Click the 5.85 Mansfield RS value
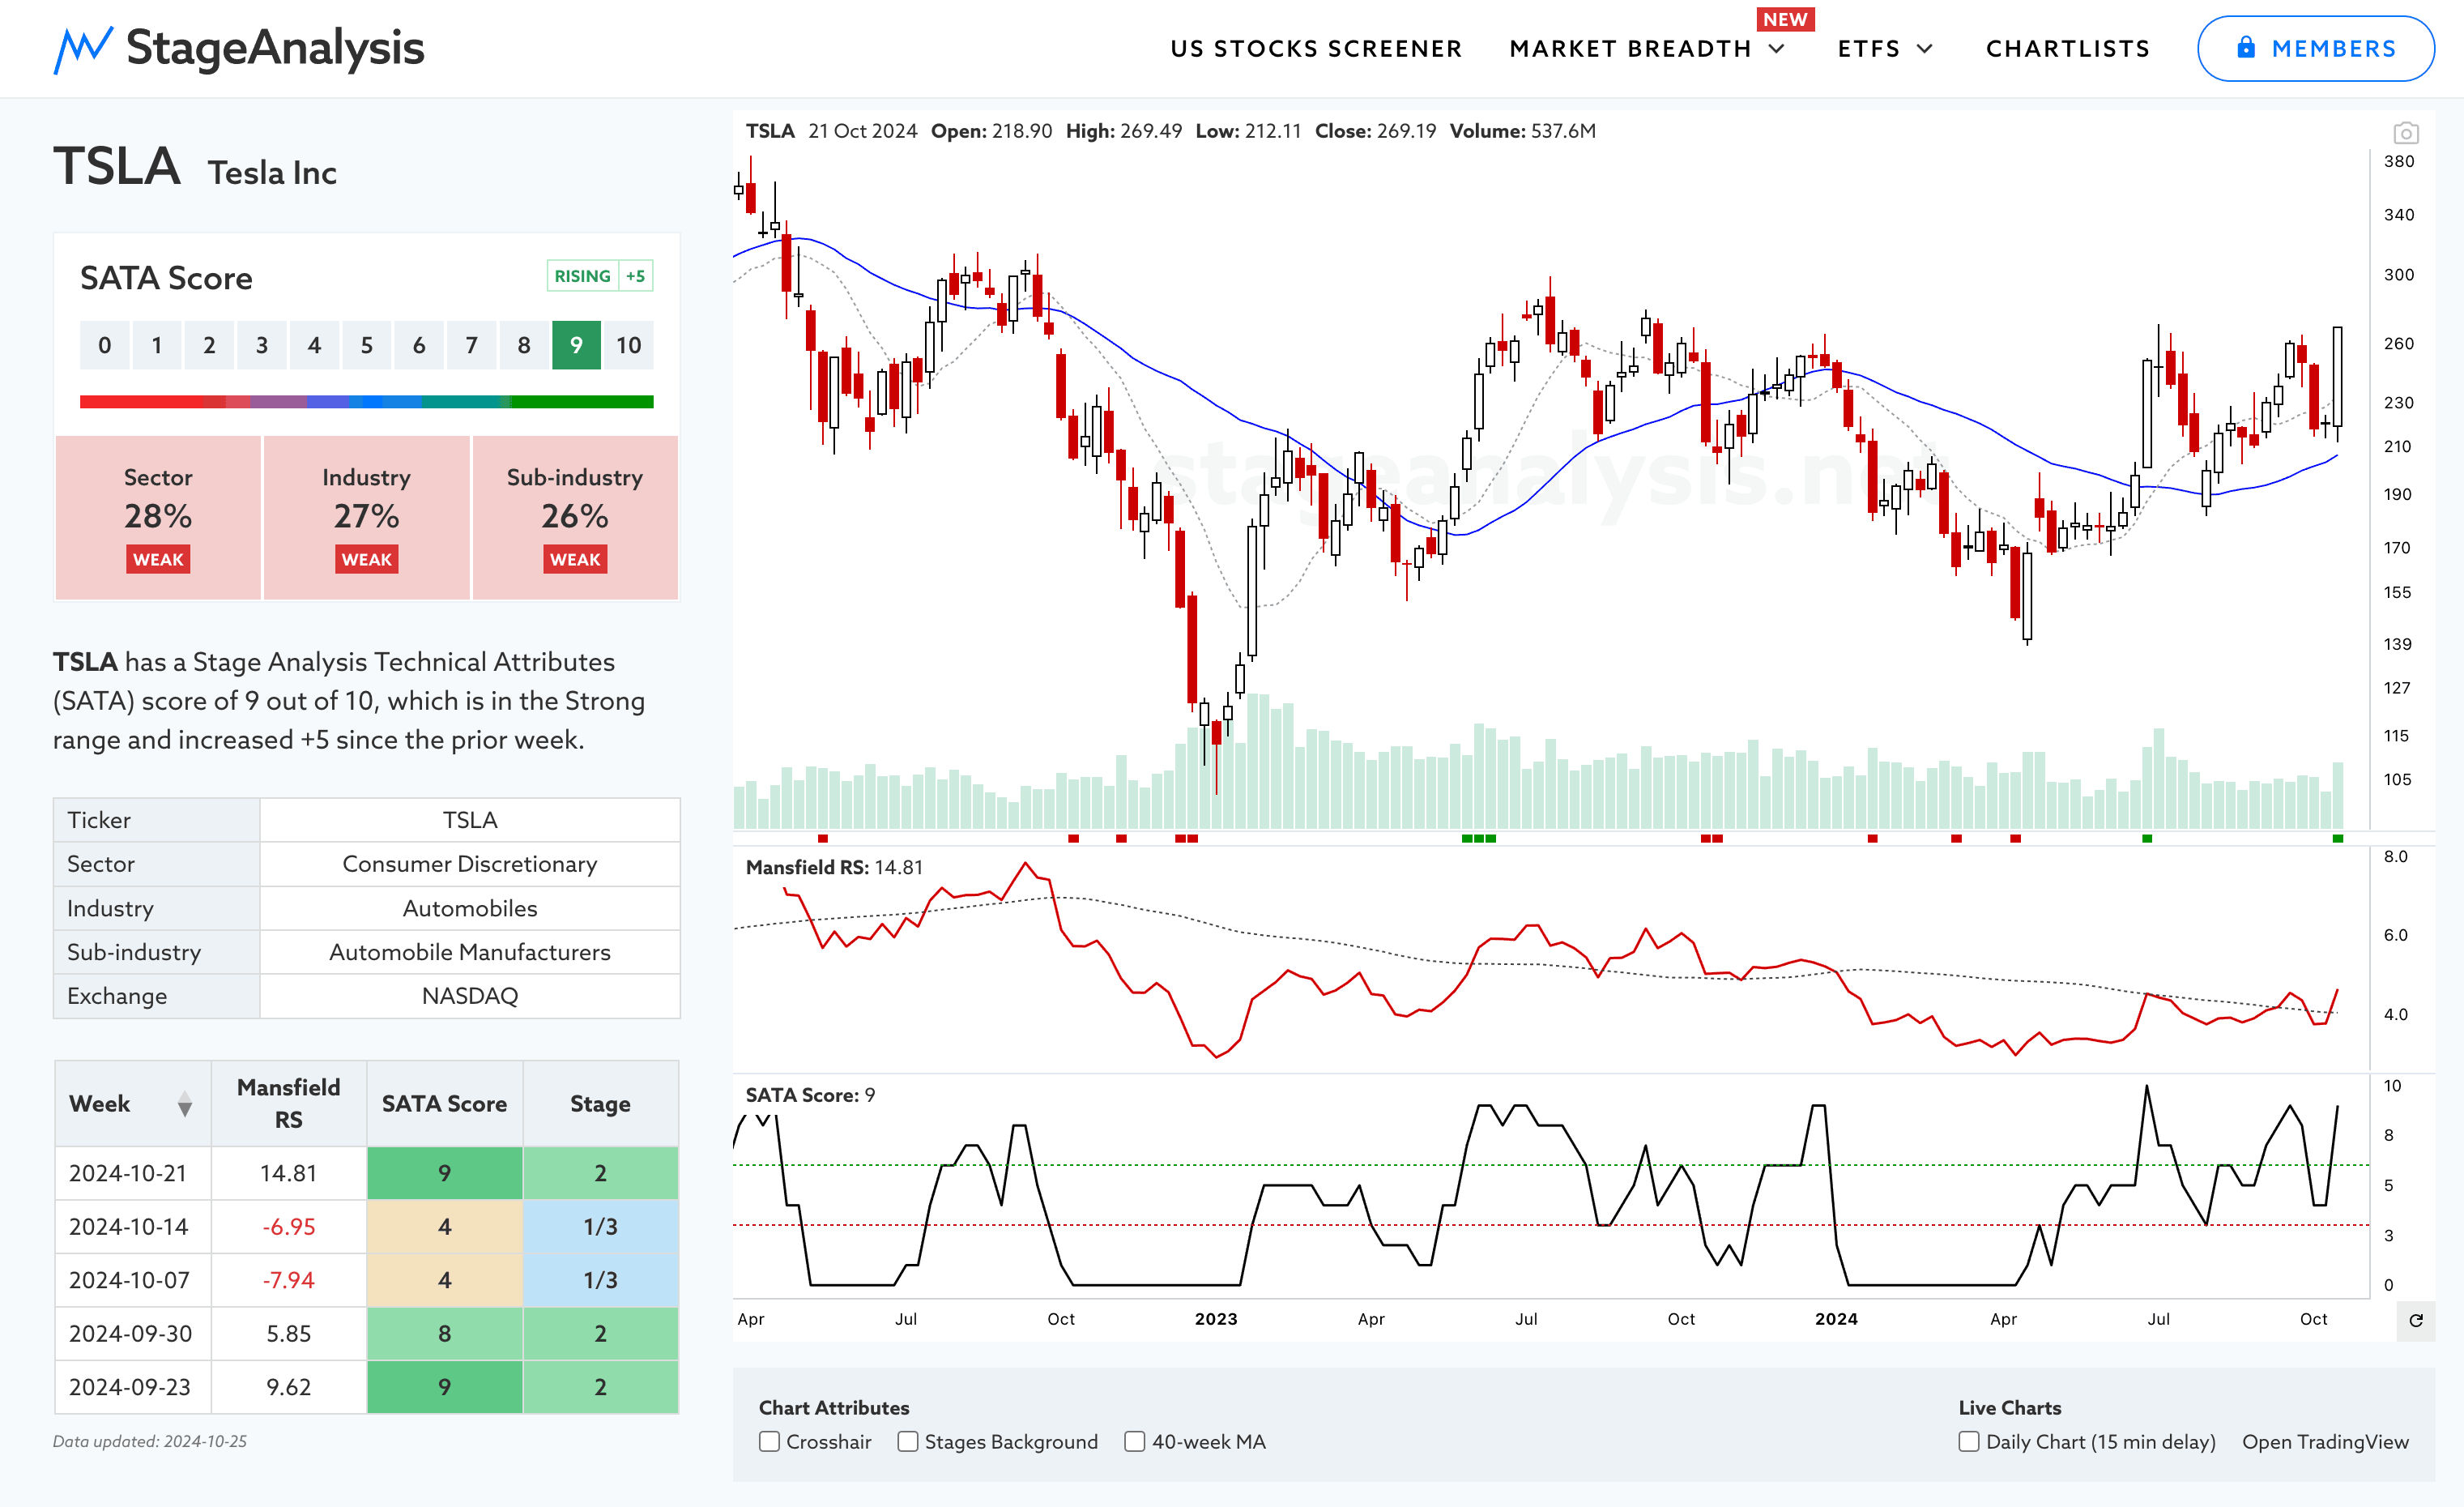 pyautogui.click(x=288, y=1334)
